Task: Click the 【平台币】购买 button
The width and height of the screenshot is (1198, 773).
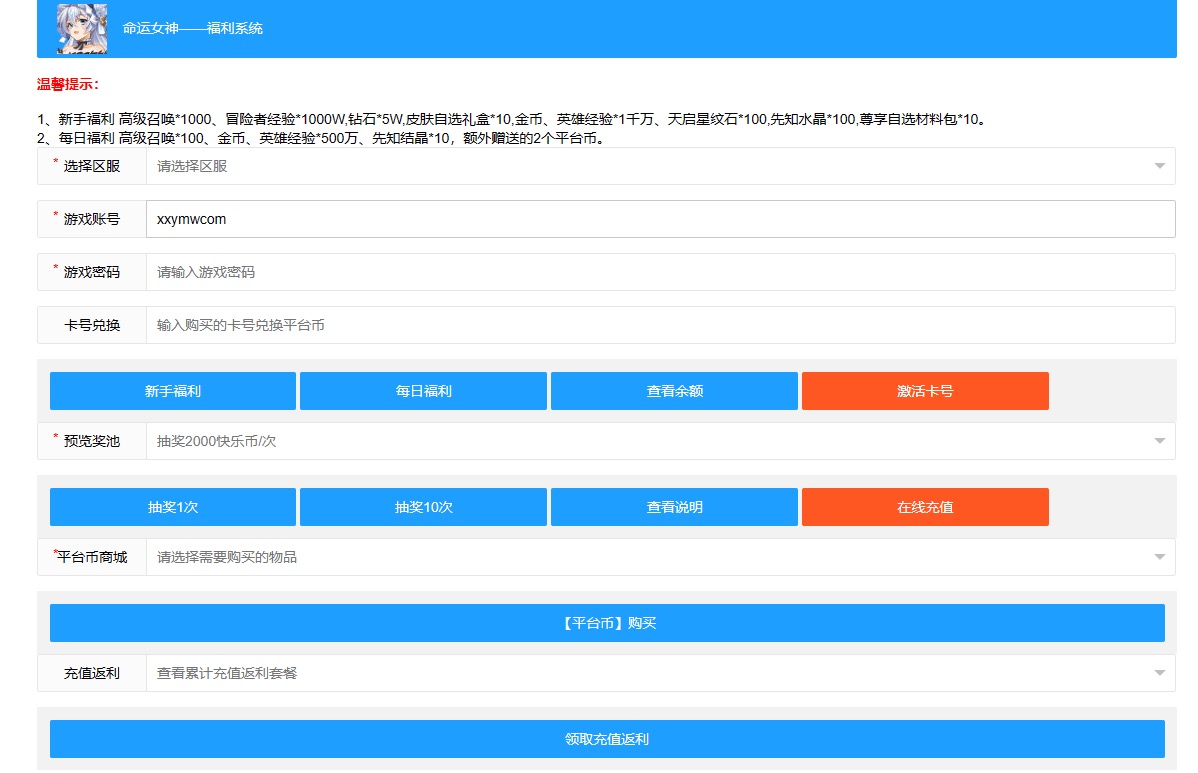Action: [x=607, y=623]
